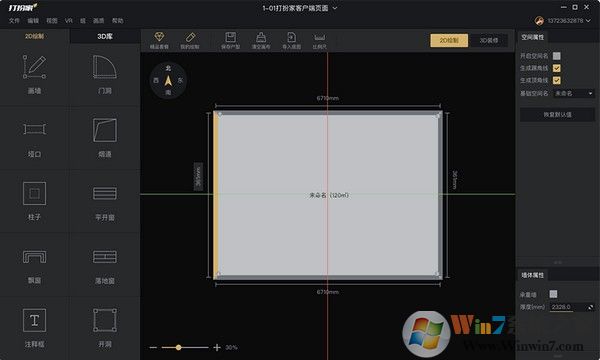This screenshot has width=600, height=360.
Task: Open the 编辑 menu
Action: [33, 21]
